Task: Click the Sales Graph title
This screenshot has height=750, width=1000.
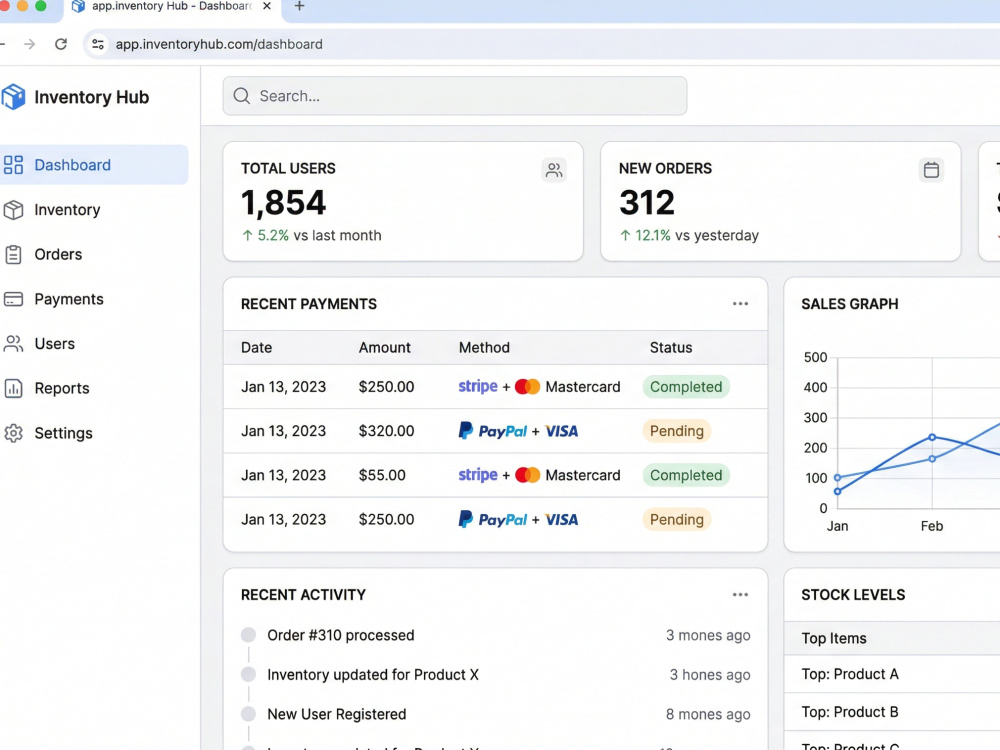Action: [849, 304]
